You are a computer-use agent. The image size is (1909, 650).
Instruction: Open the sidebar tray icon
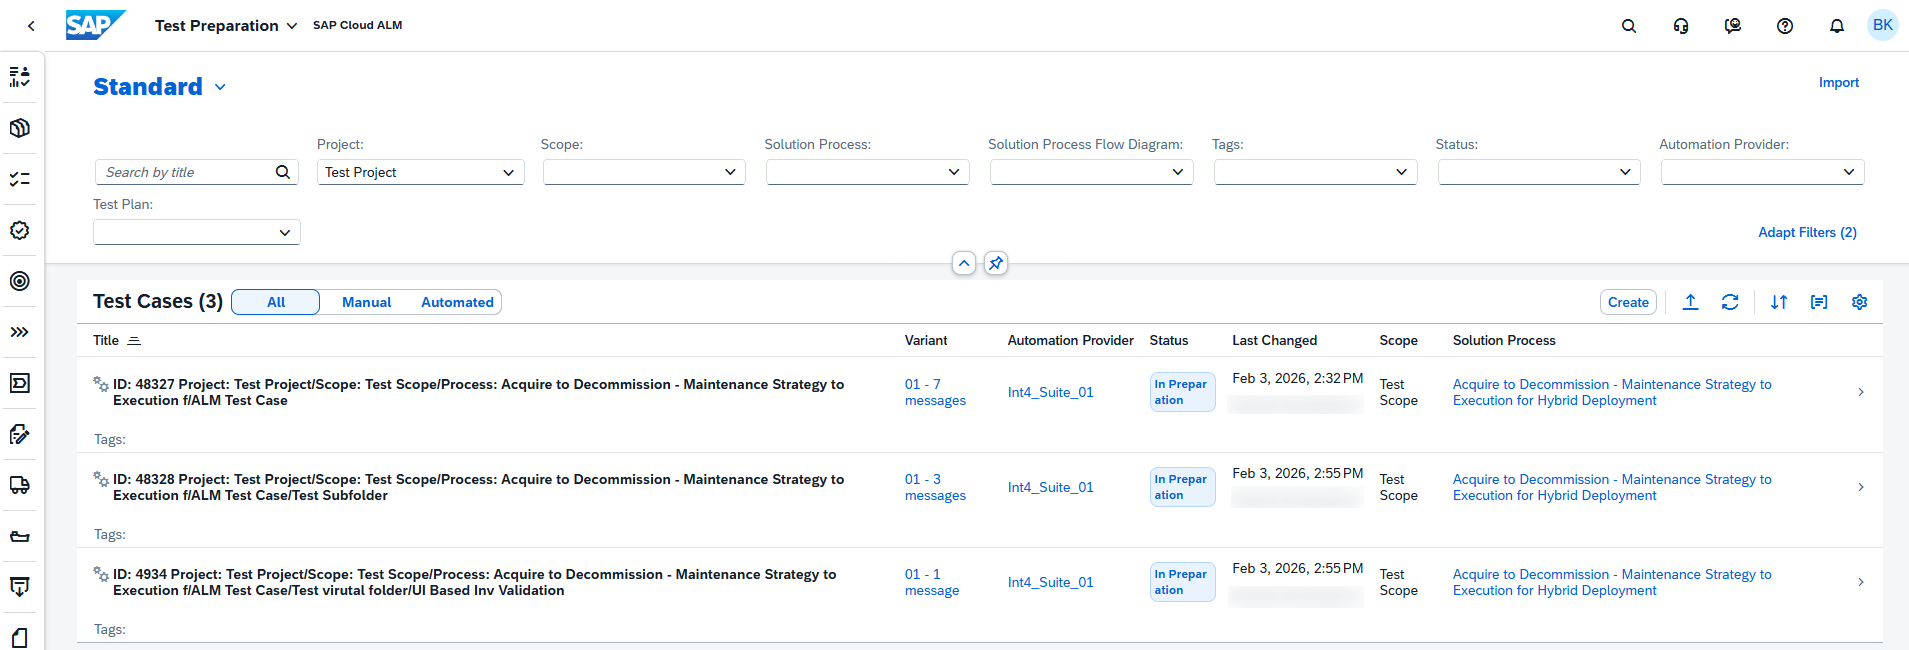point(20,536)
